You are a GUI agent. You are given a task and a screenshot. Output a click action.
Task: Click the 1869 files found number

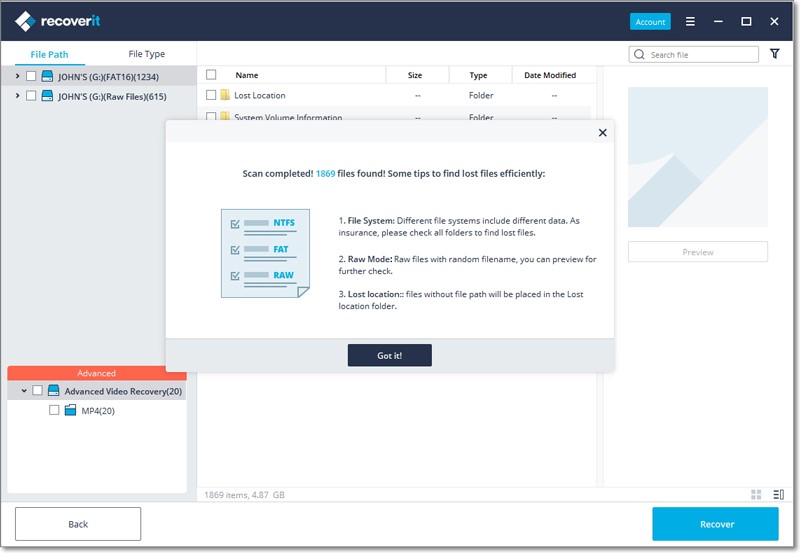[x=326, y=173]
